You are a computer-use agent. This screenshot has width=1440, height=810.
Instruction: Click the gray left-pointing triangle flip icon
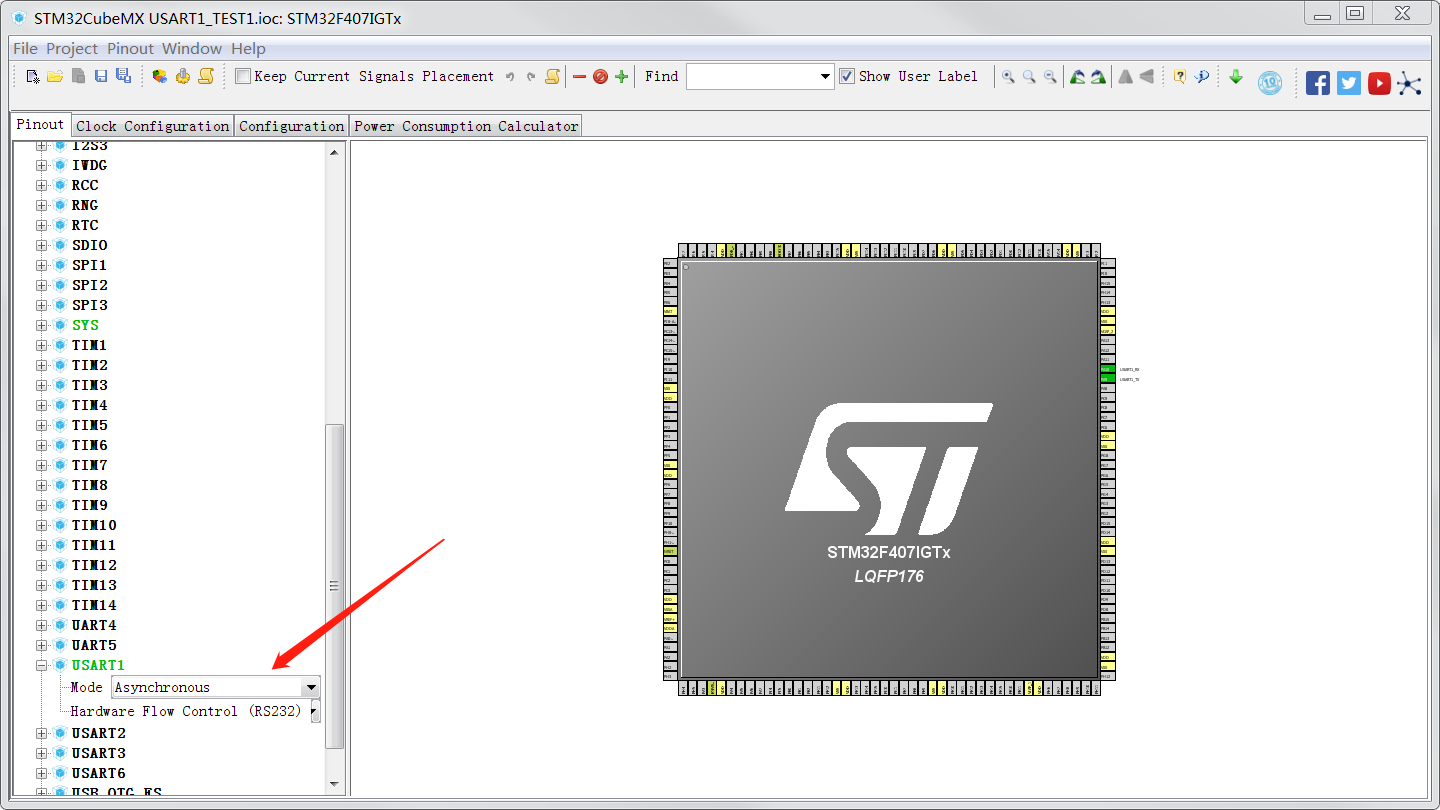(x=1146, y=76)
